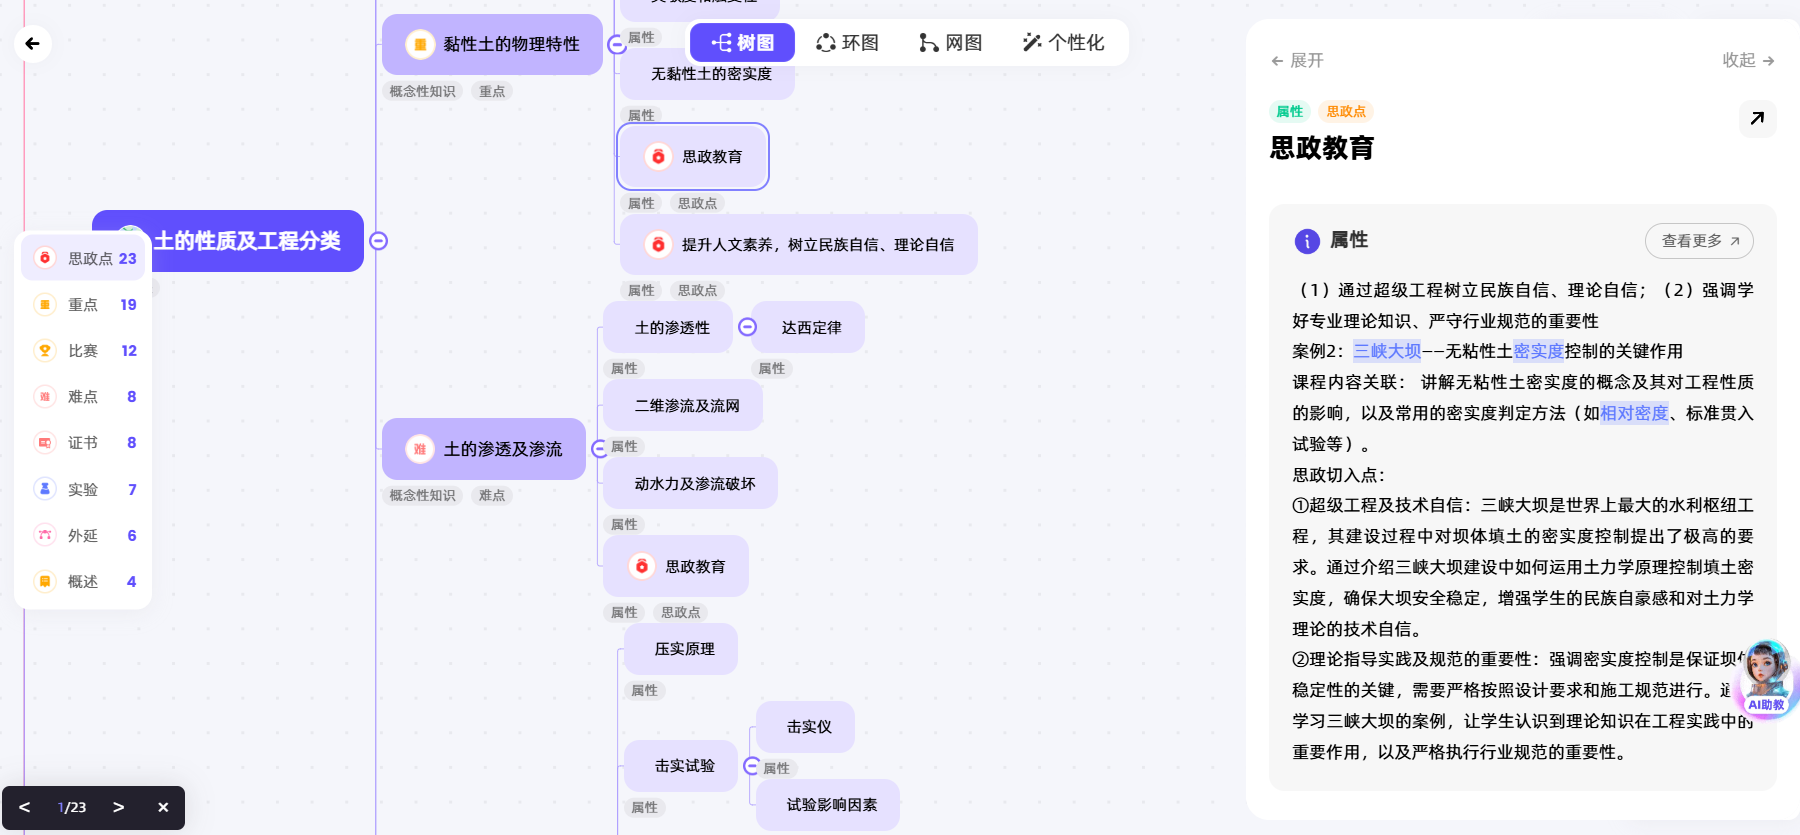
Task: Collapse the 击实试验 branch
Action: (x=752, y=766)
